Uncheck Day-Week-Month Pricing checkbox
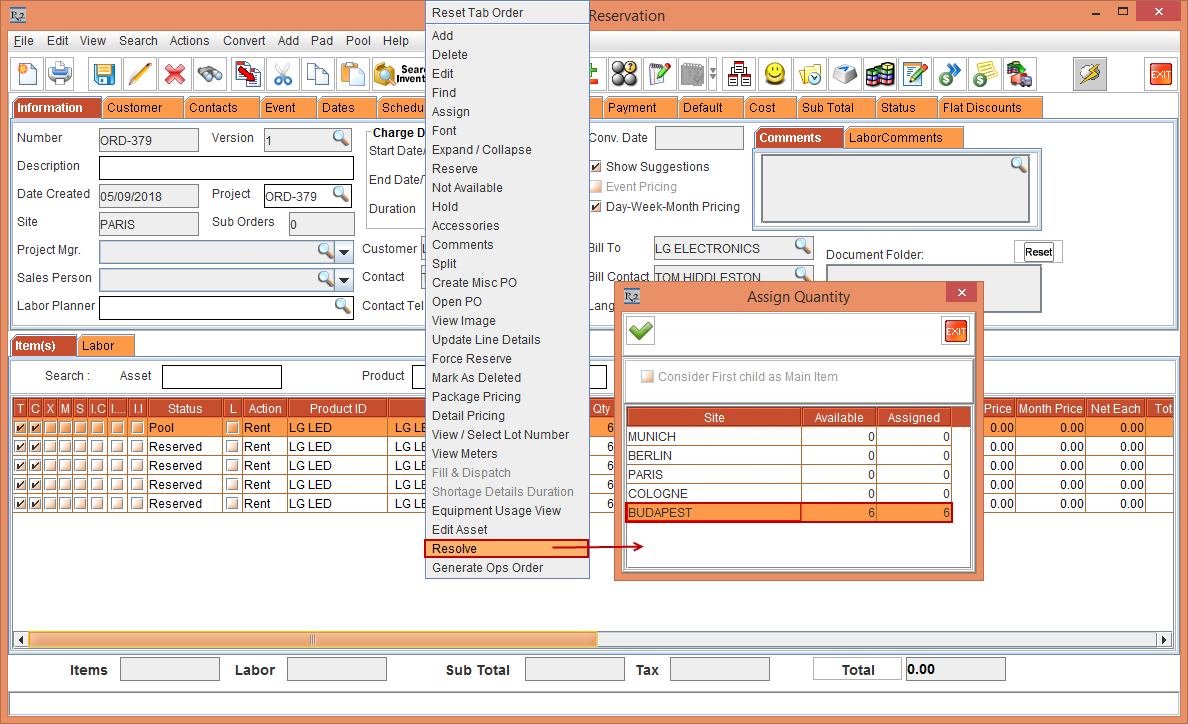 tap(596, 207)
